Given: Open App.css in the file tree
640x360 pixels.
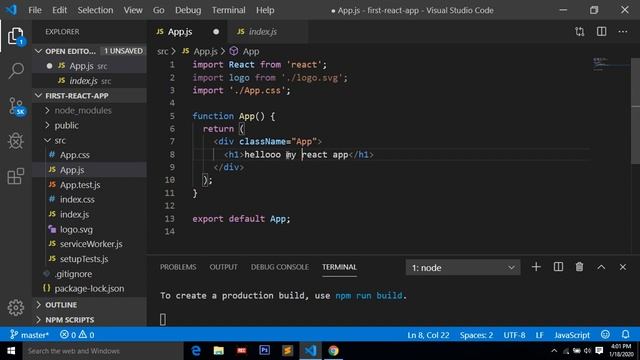Looking at the screenshot, I should coord(74,155).
